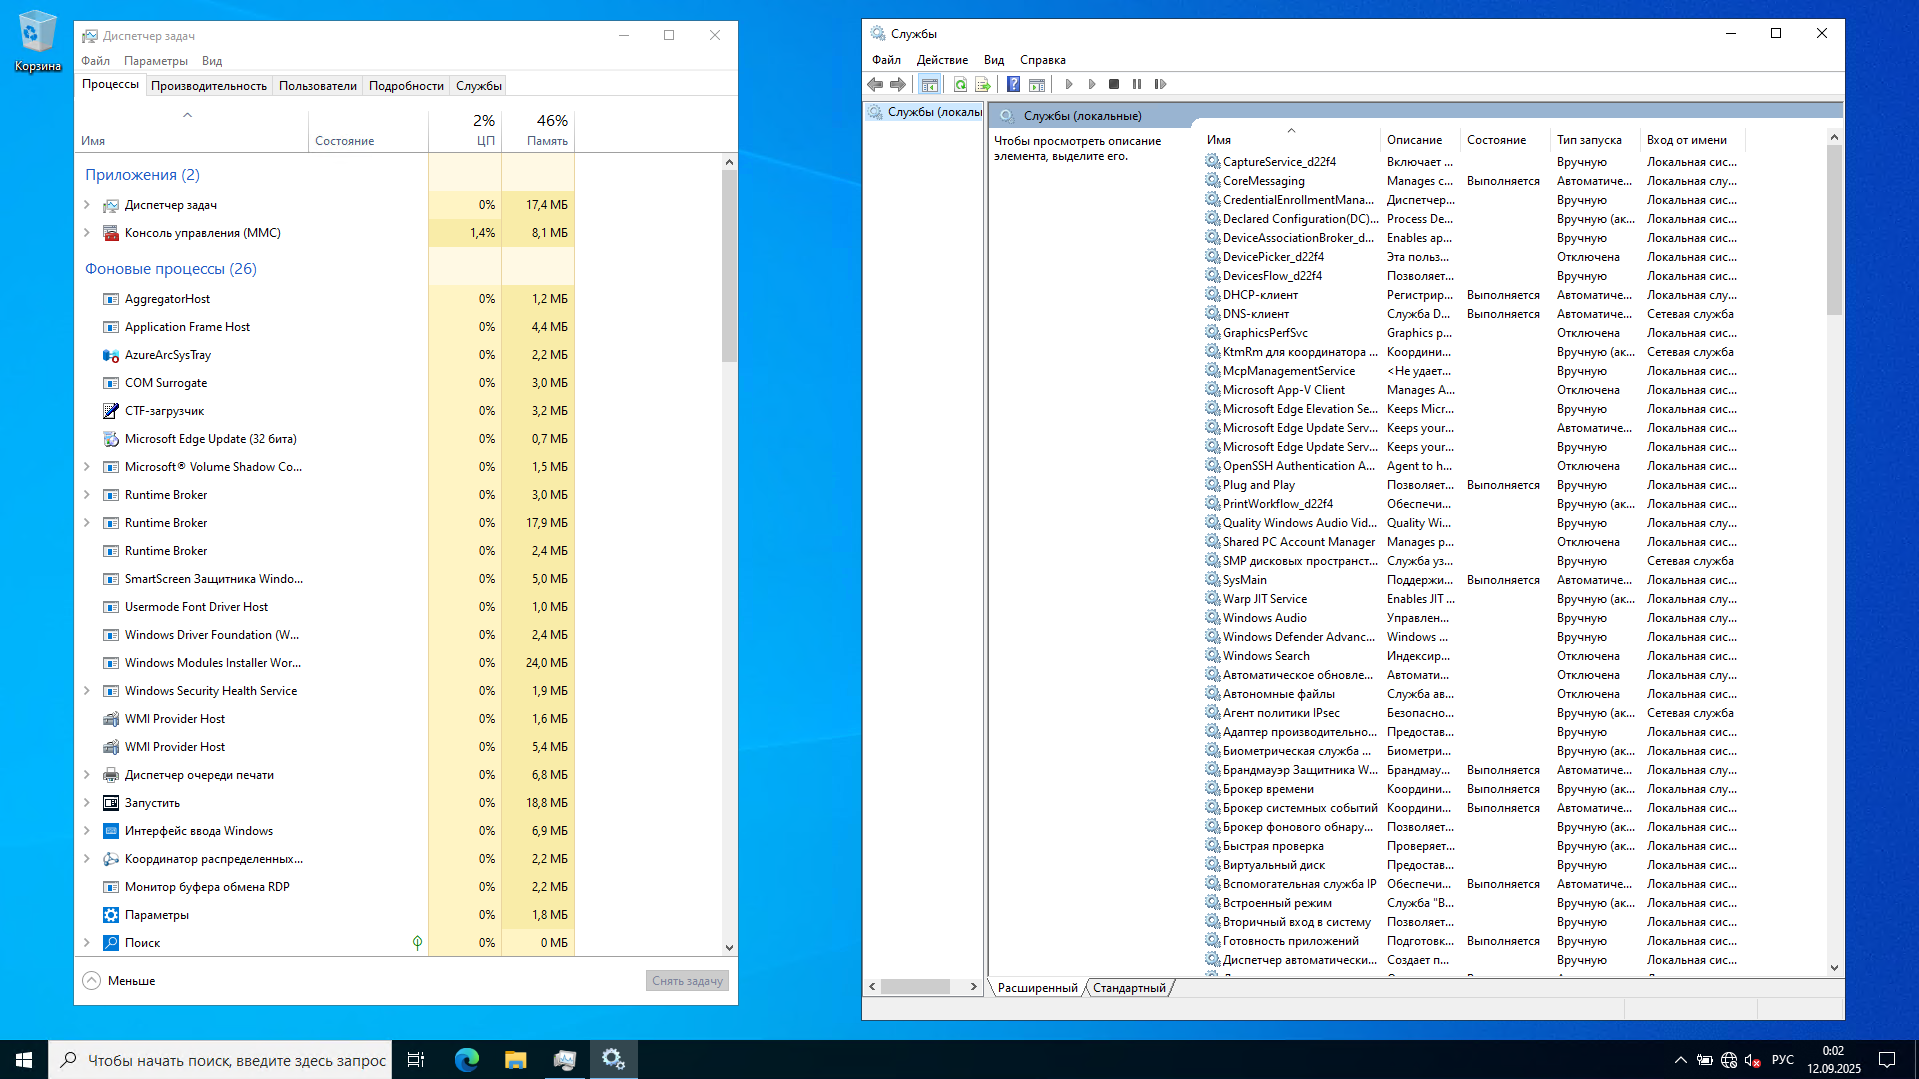The width and height of the screenshot is (1919, 1079).
Task: Expand Консоль управления (MMC) process group
Action: coord(87,233)
